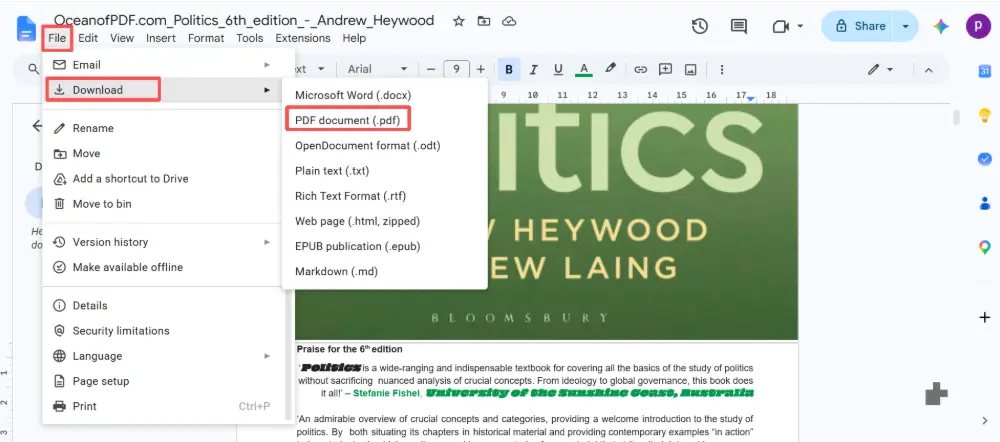1000x442 pixels.
Task: Open the video call dropdown arrow
Action: tap(800, 26)
